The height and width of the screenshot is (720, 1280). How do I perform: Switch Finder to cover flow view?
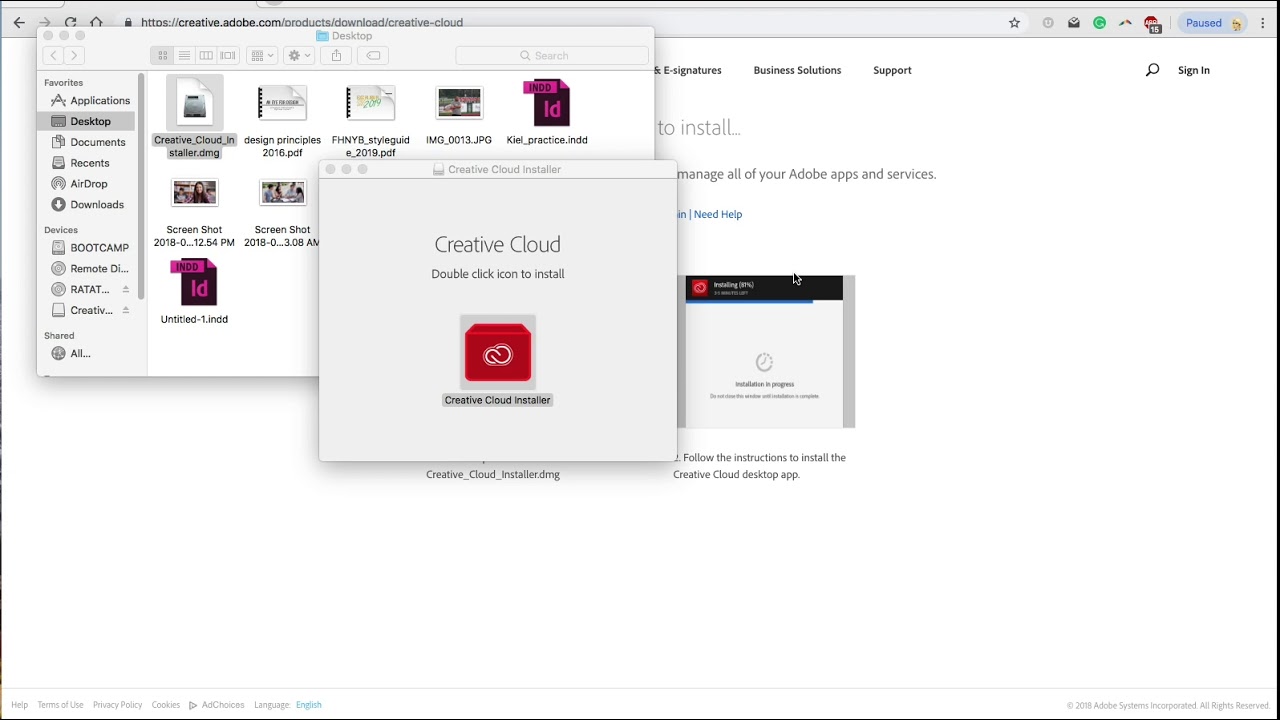click(x=228, y=56)
